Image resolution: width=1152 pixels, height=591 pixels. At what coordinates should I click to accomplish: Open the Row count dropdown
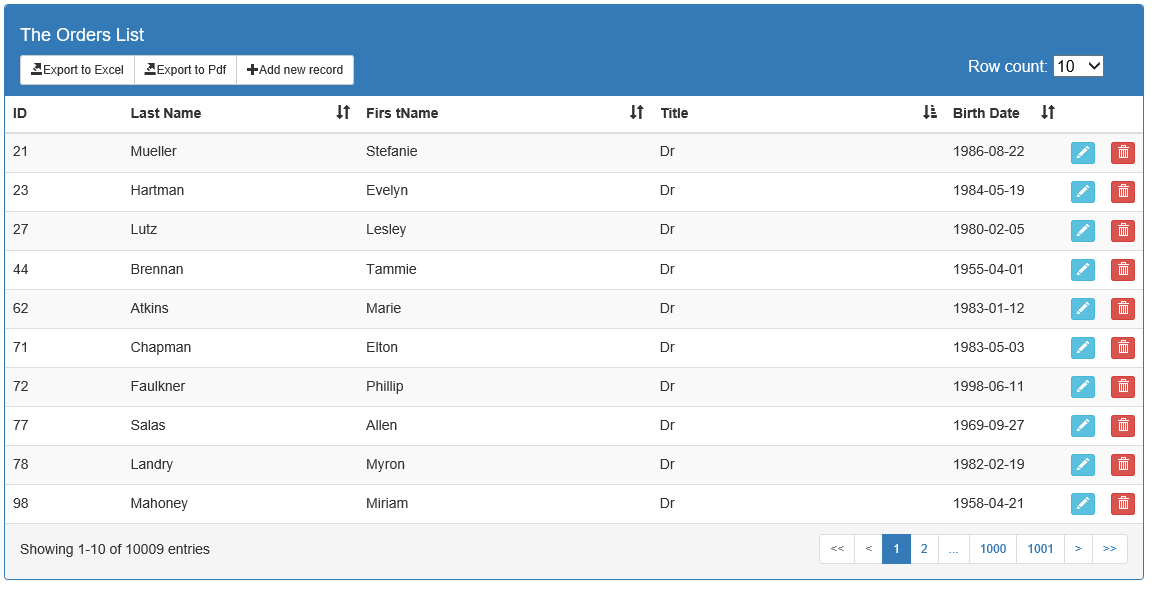(1078, 66)
